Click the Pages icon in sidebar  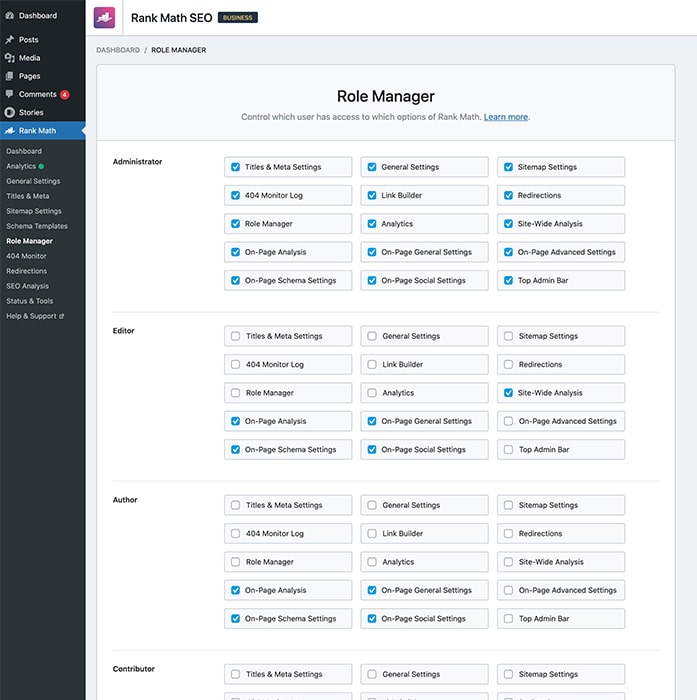coord(9,76)
